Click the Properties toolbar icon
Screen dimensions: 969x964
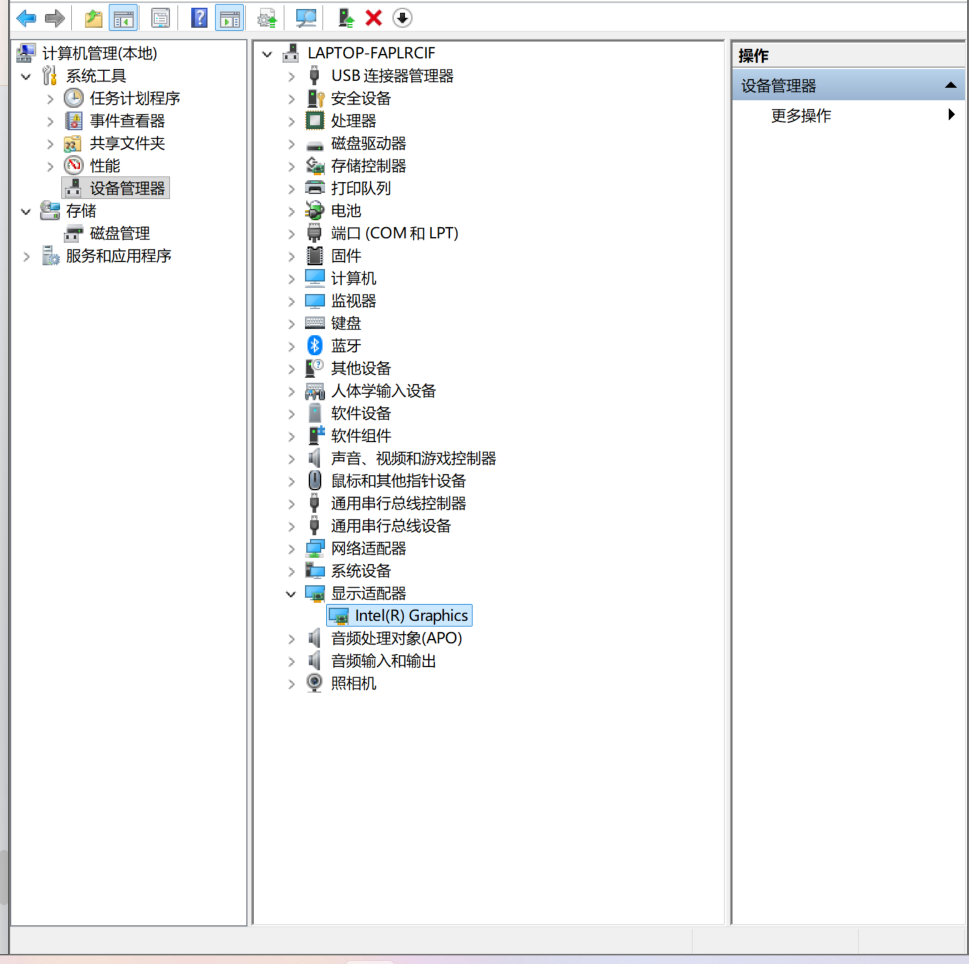click(160, 18)
